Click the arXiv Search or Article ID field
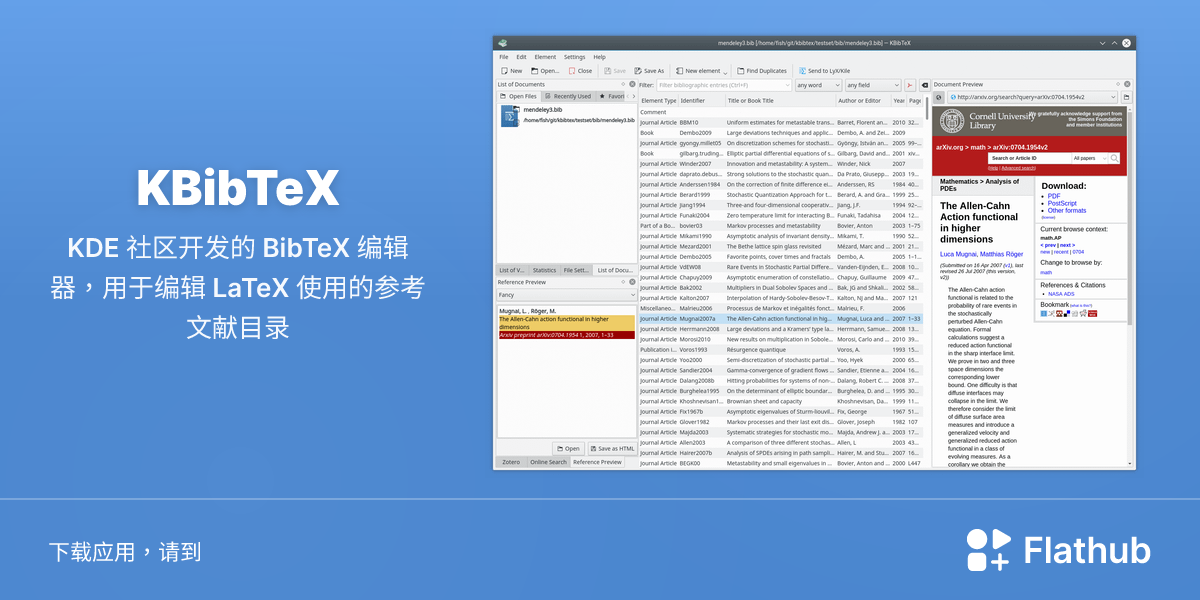The height and width of the screenshot is (600, 1200). 1029,158
